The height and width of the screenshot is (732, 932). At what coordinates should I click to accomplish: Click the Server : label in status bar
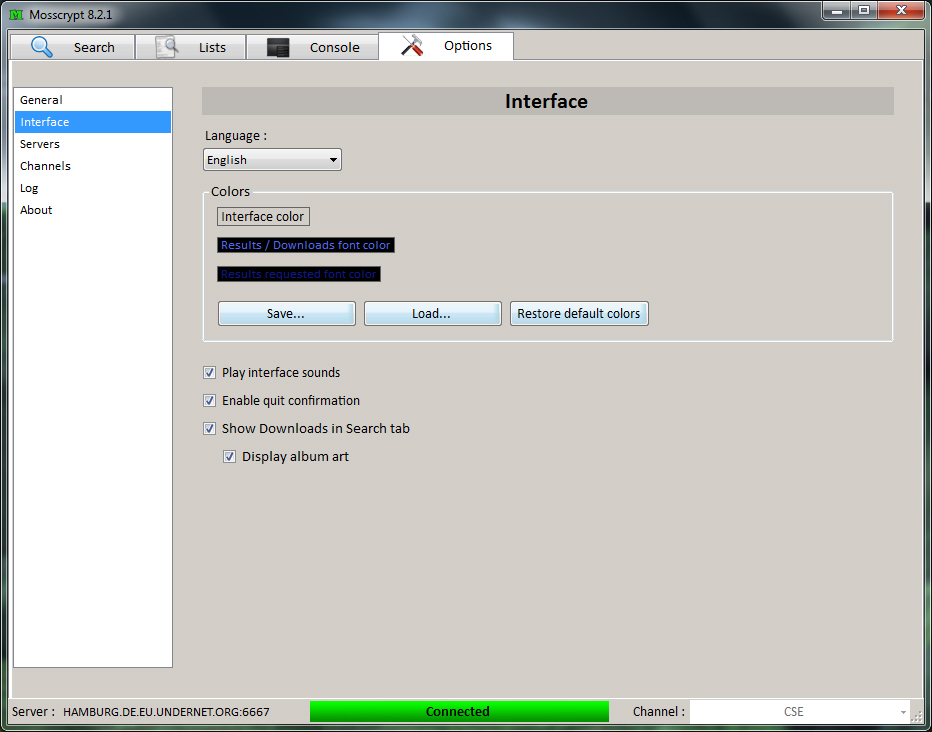pos(33,711)
